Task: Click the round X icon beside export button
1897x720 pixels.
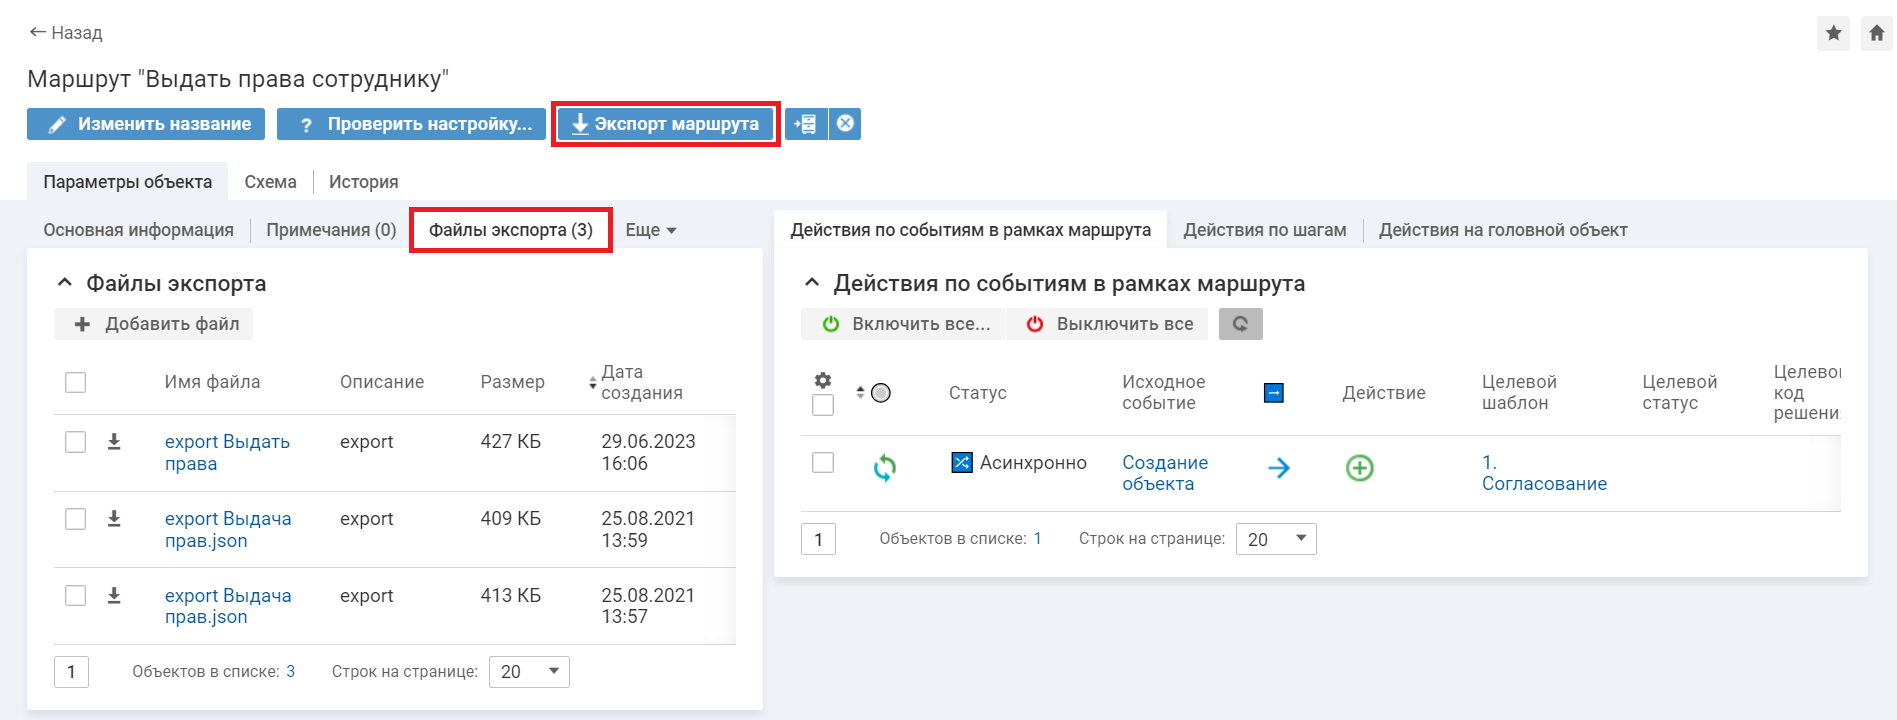Action: tap(845, 124)
